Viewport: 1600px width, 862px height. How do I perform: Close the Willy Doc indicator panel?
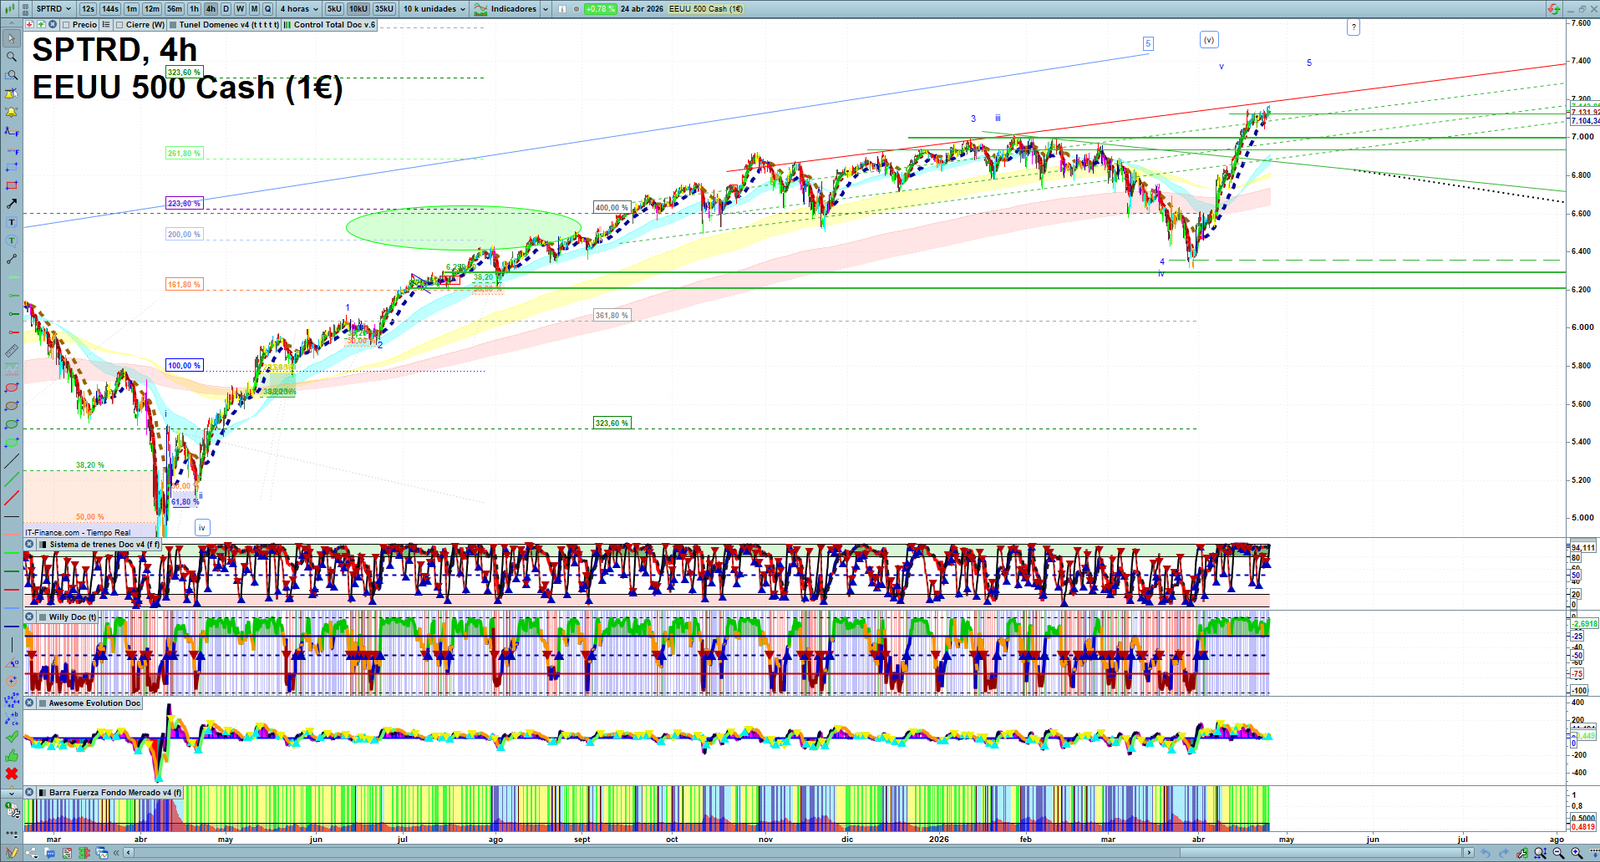30,617
